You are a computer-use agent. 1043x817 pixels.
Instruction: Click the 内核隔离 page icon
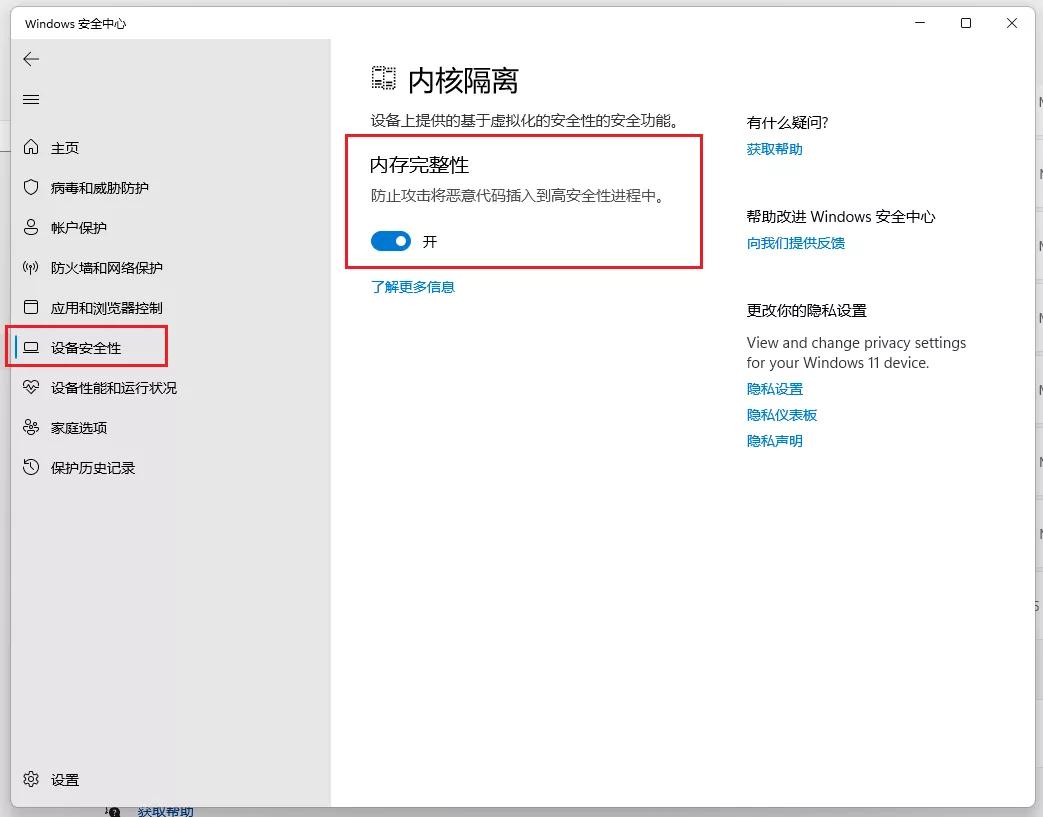(x=383, y=77)
